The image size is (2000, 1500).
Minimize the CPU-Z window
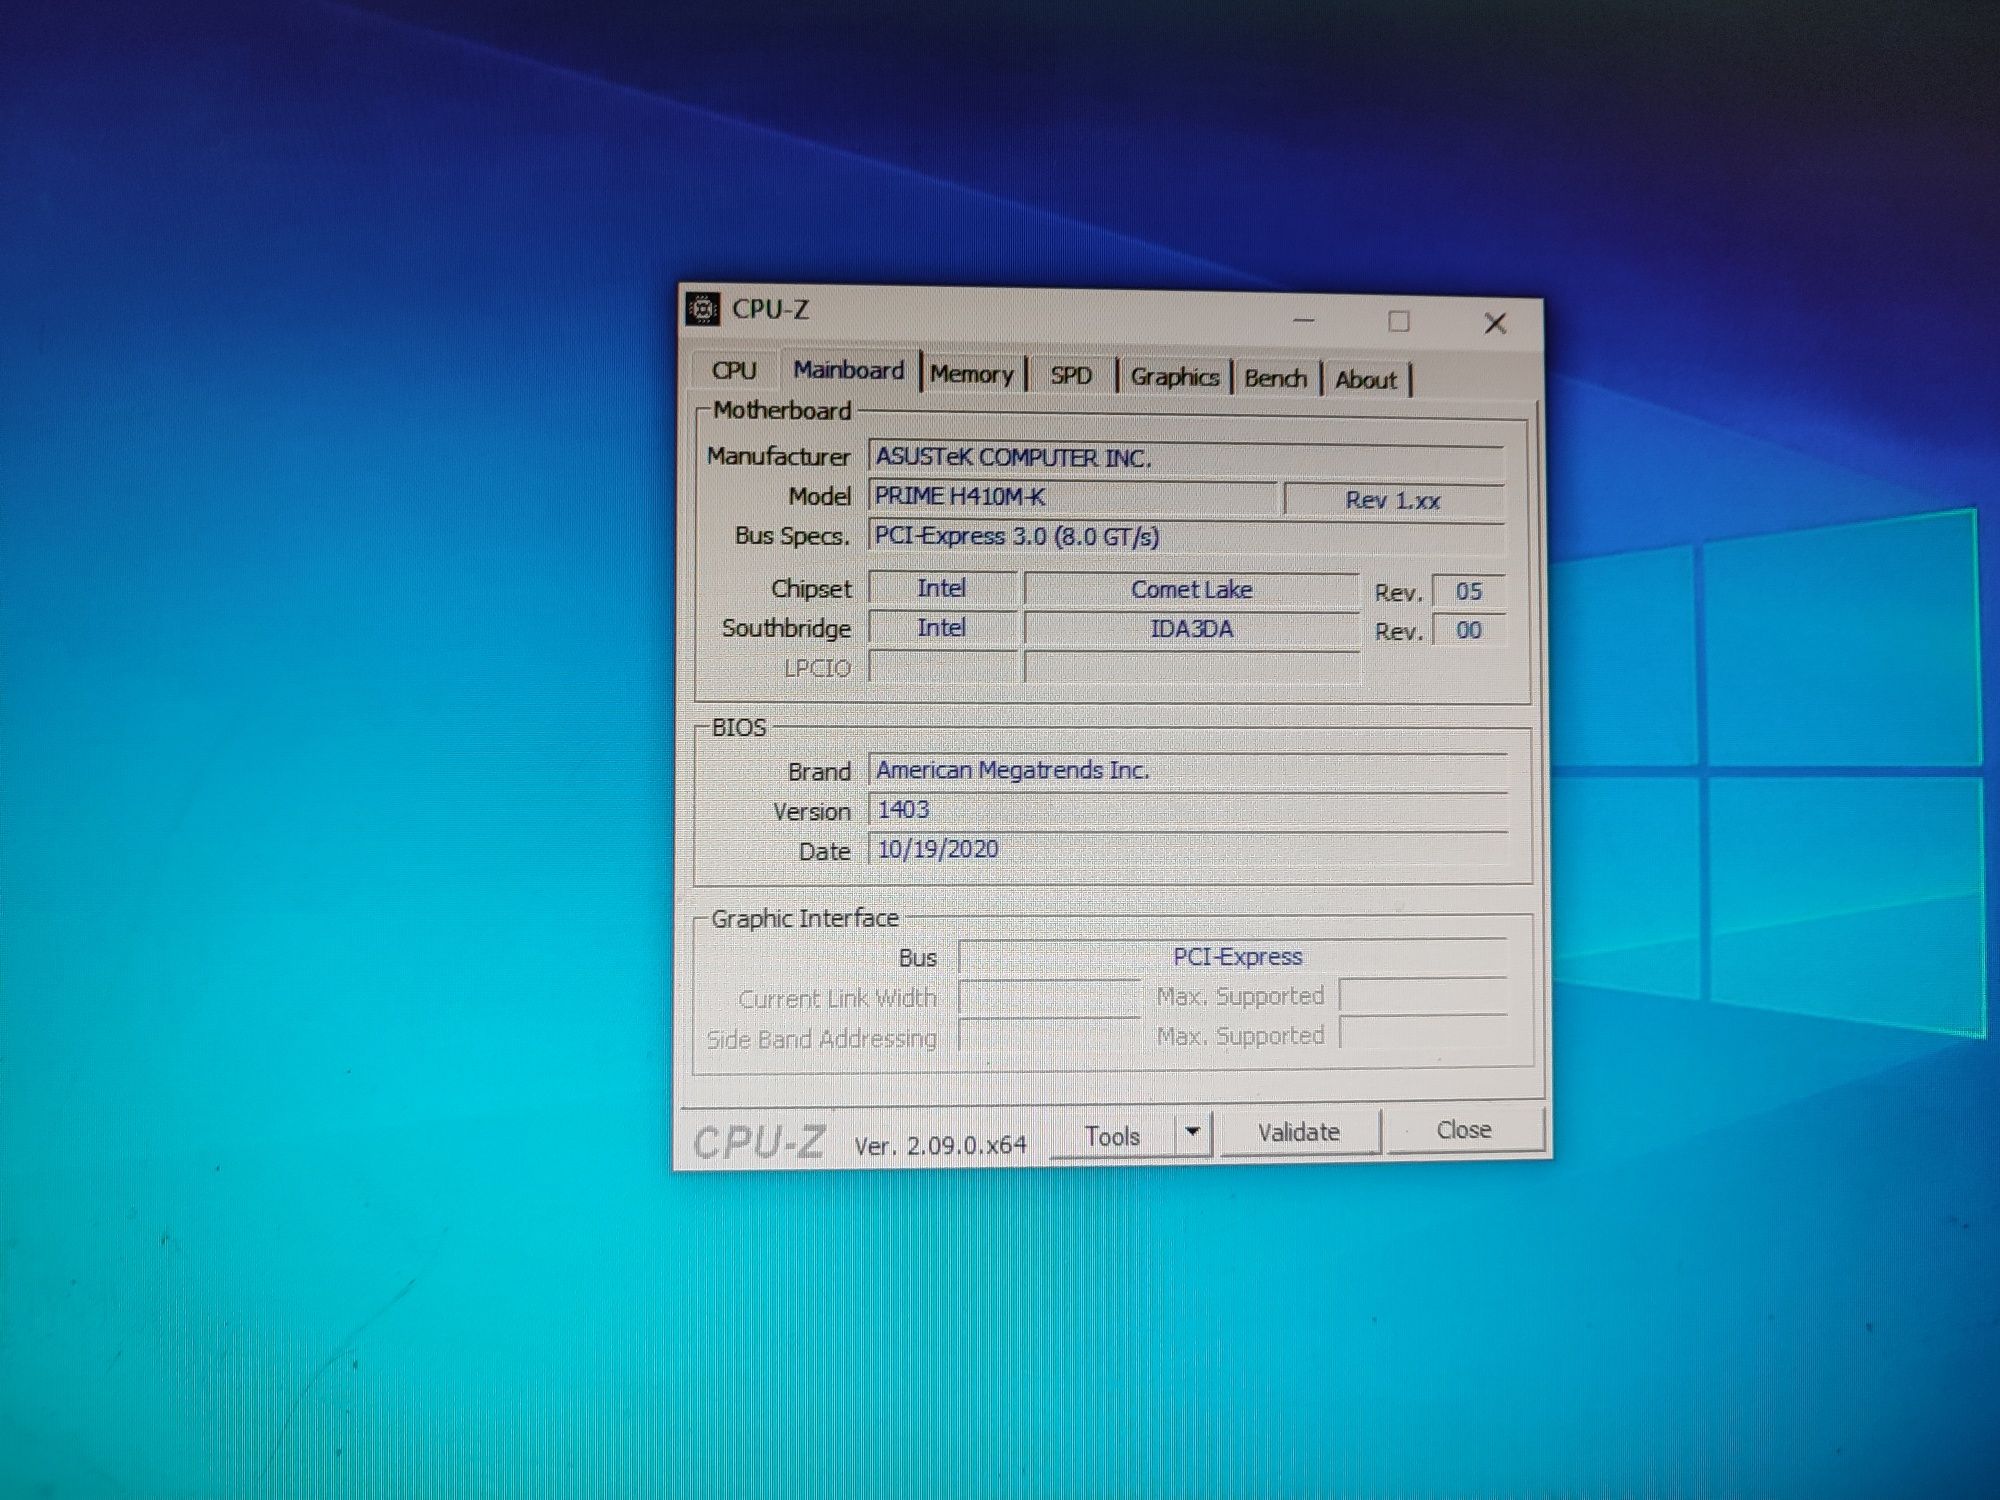(1303, 320)
